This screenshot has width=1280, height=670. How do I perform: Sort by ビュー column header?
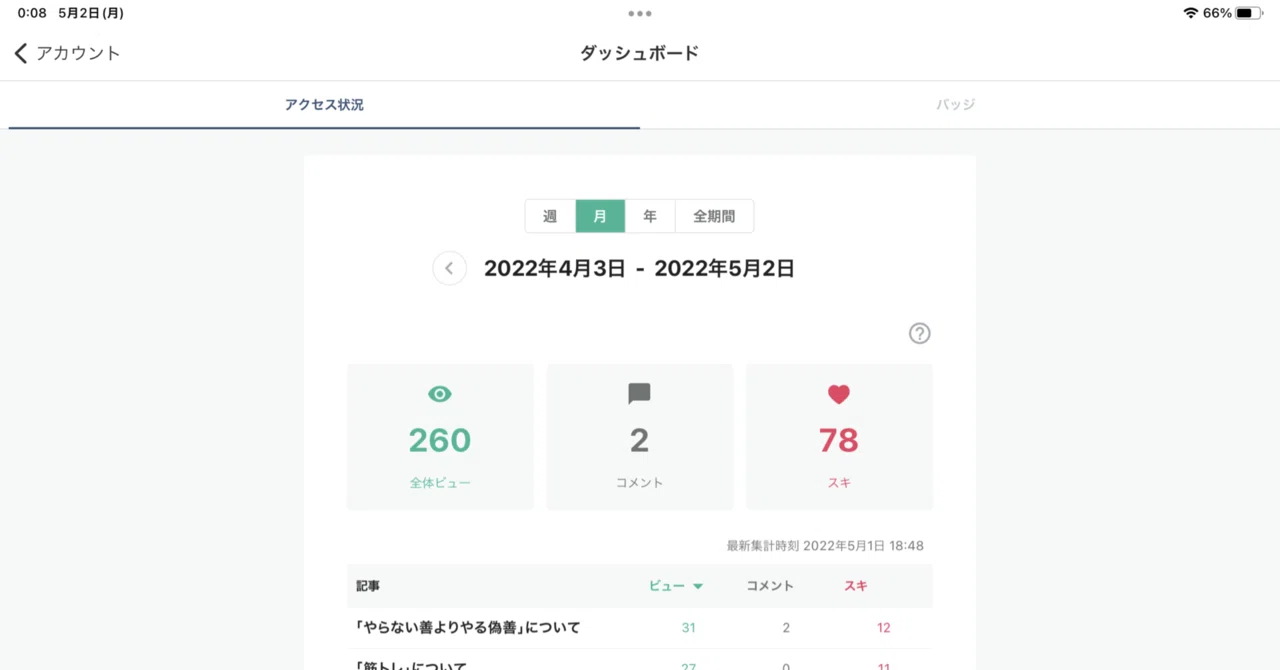pyautogui.click(x=676, y=586)
